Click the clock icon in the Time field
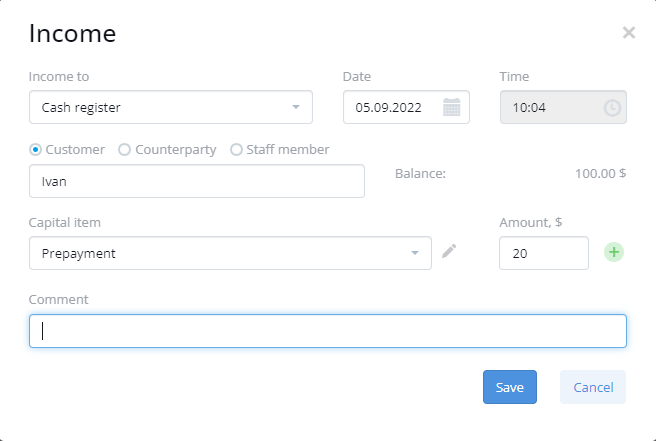 (612, 108)
